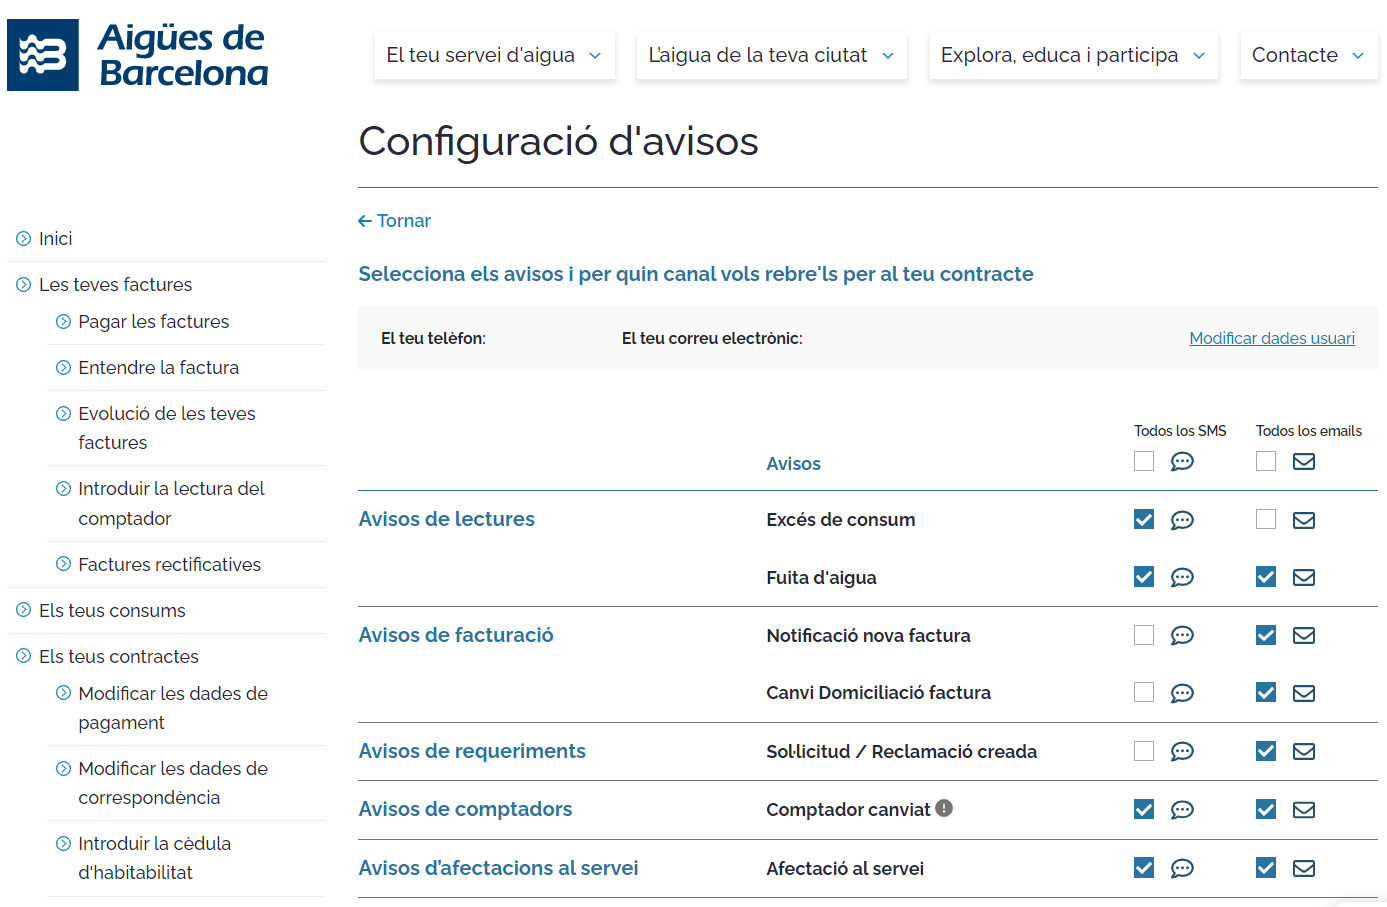1387x907 pixels.
Task: Open Introduir la cèdula d'habitabilitat
Action: 155,858
